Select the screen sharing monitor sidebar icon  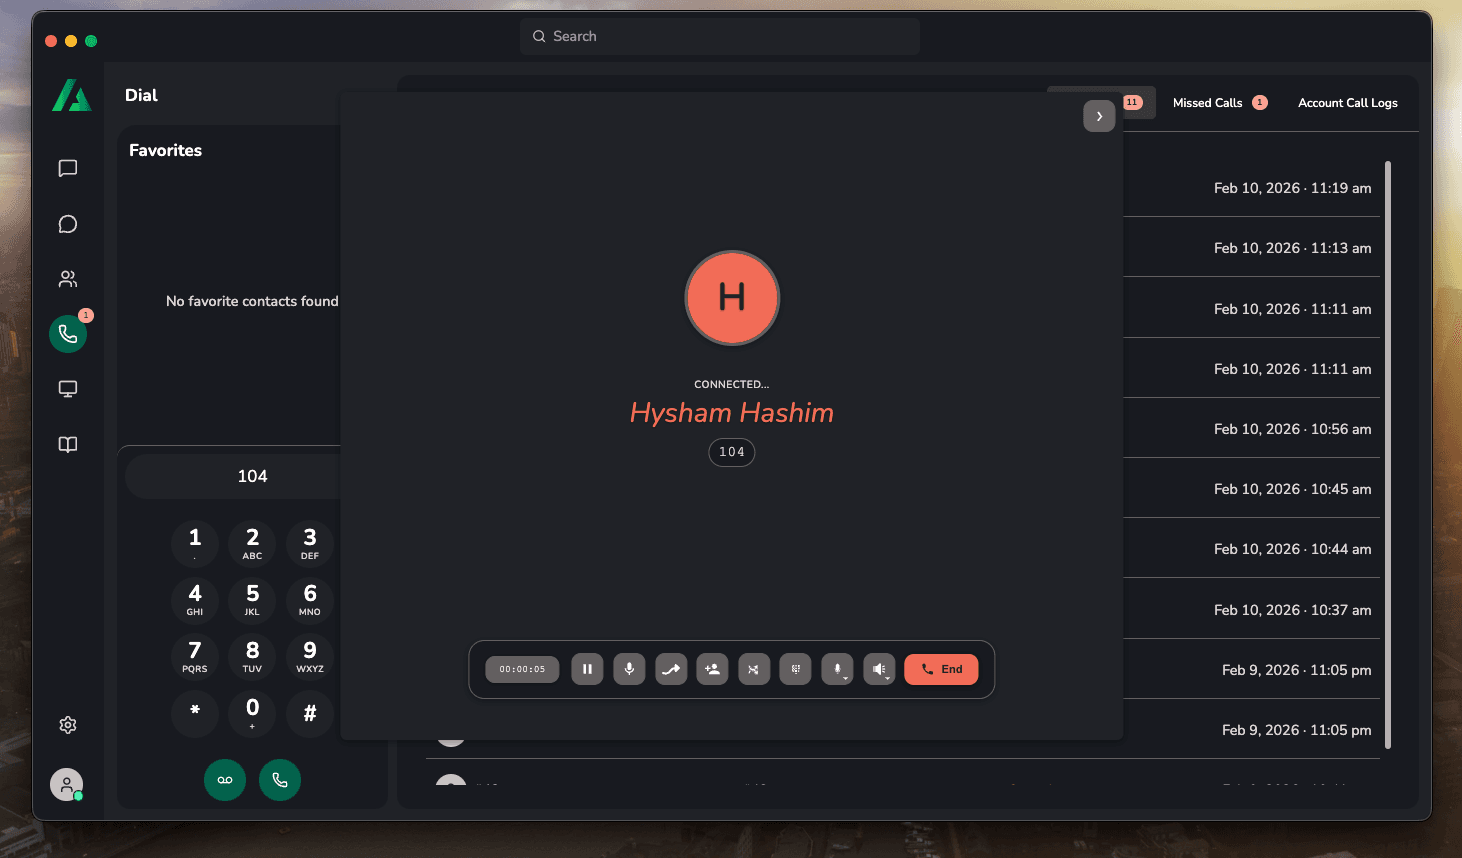[x=67, y=388]
